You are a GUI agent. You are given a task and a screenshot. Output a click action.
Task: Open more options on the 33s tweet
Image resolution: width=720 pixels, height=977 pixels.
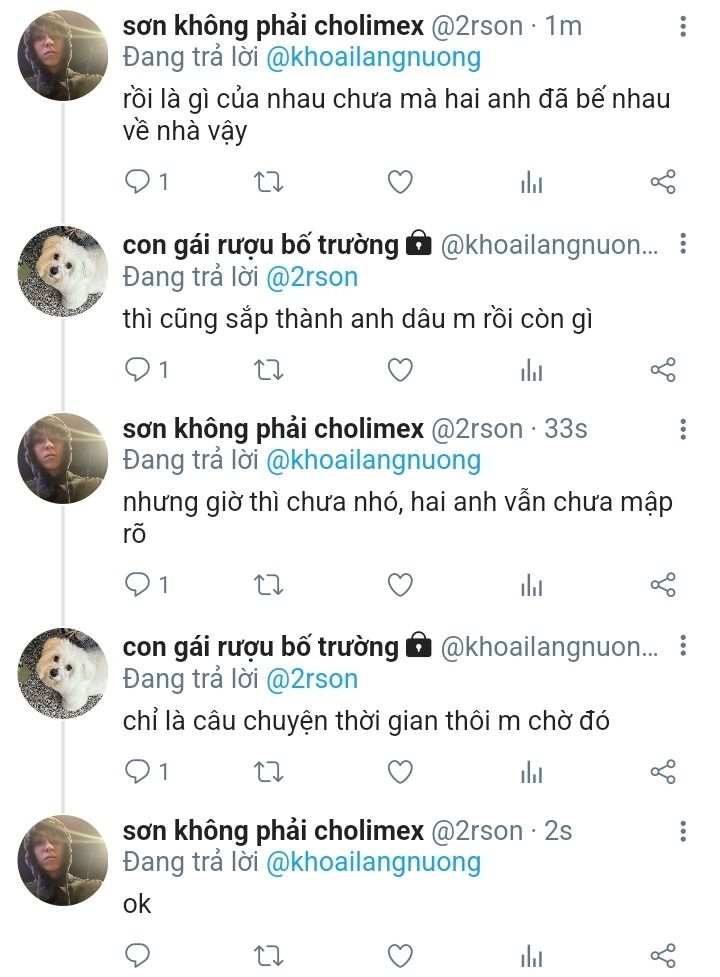click(683, 430)
